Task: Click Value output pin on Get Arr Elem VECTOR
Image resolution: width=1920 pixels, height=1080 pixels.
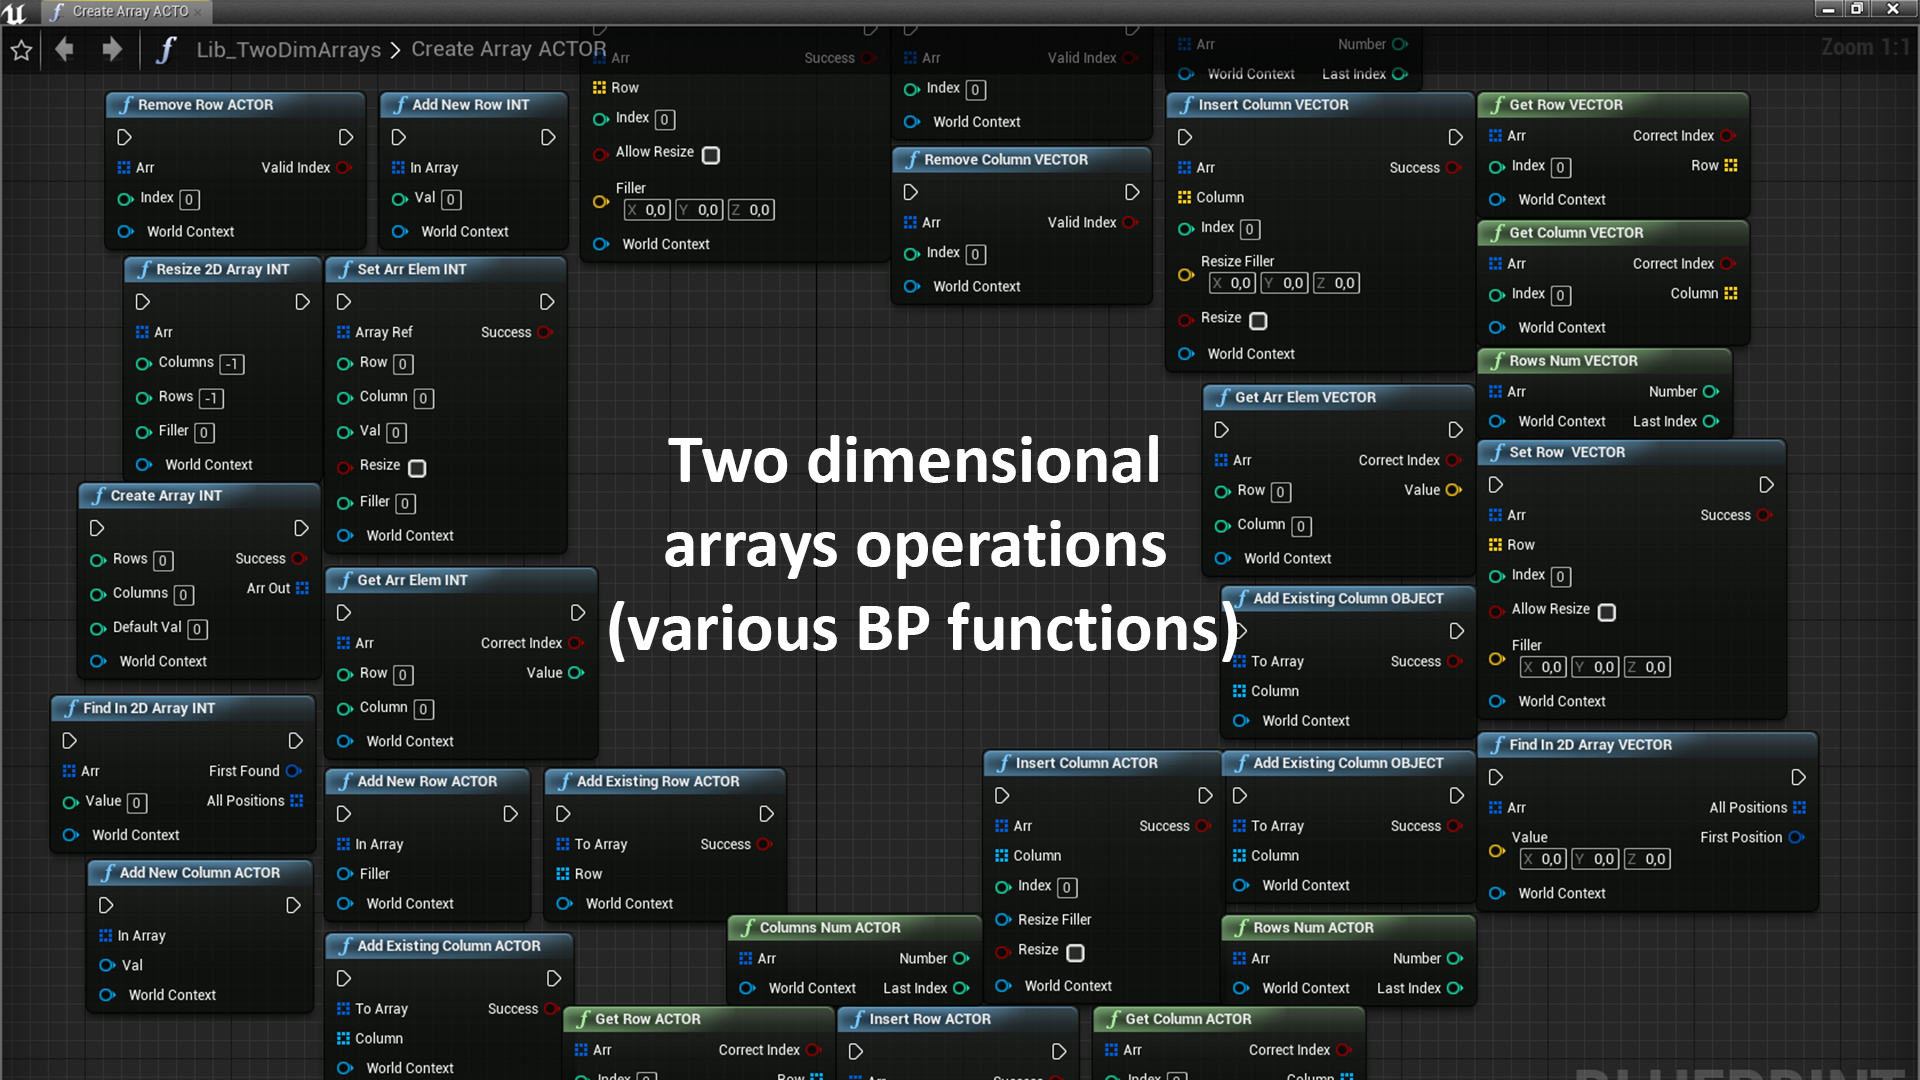Action: tap(1454, 490)
